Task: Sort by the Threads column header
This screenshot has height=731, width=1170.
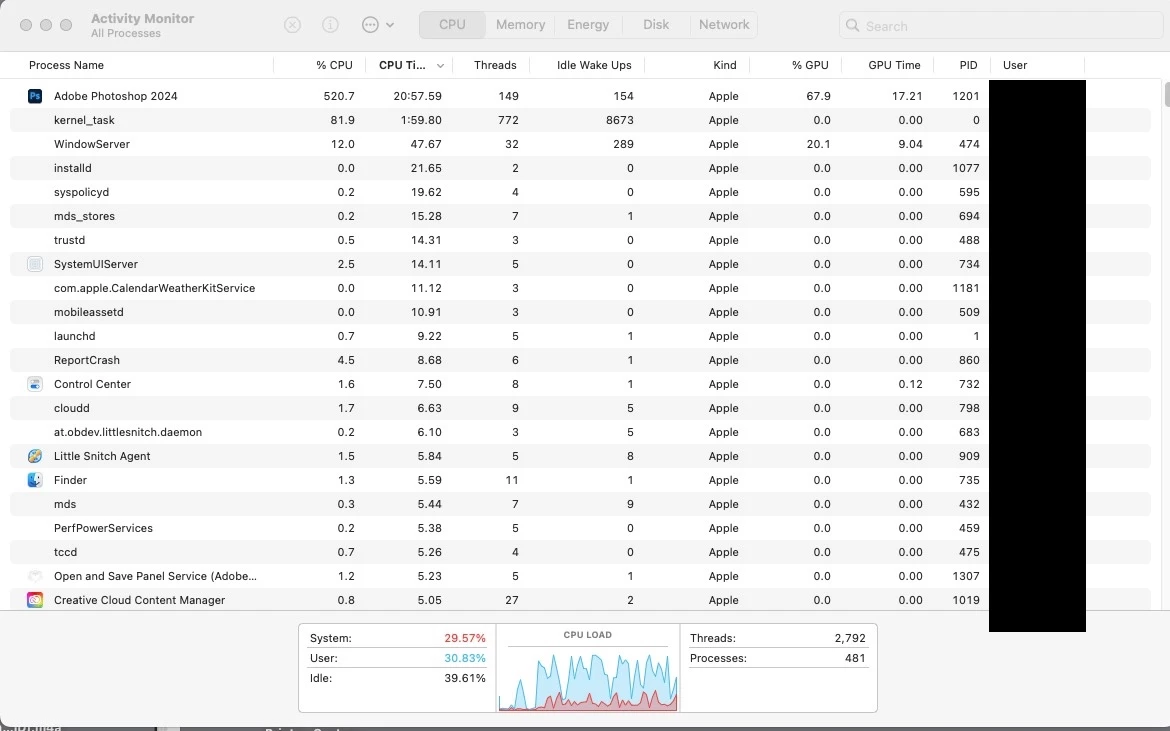Action: coord(495,65)
